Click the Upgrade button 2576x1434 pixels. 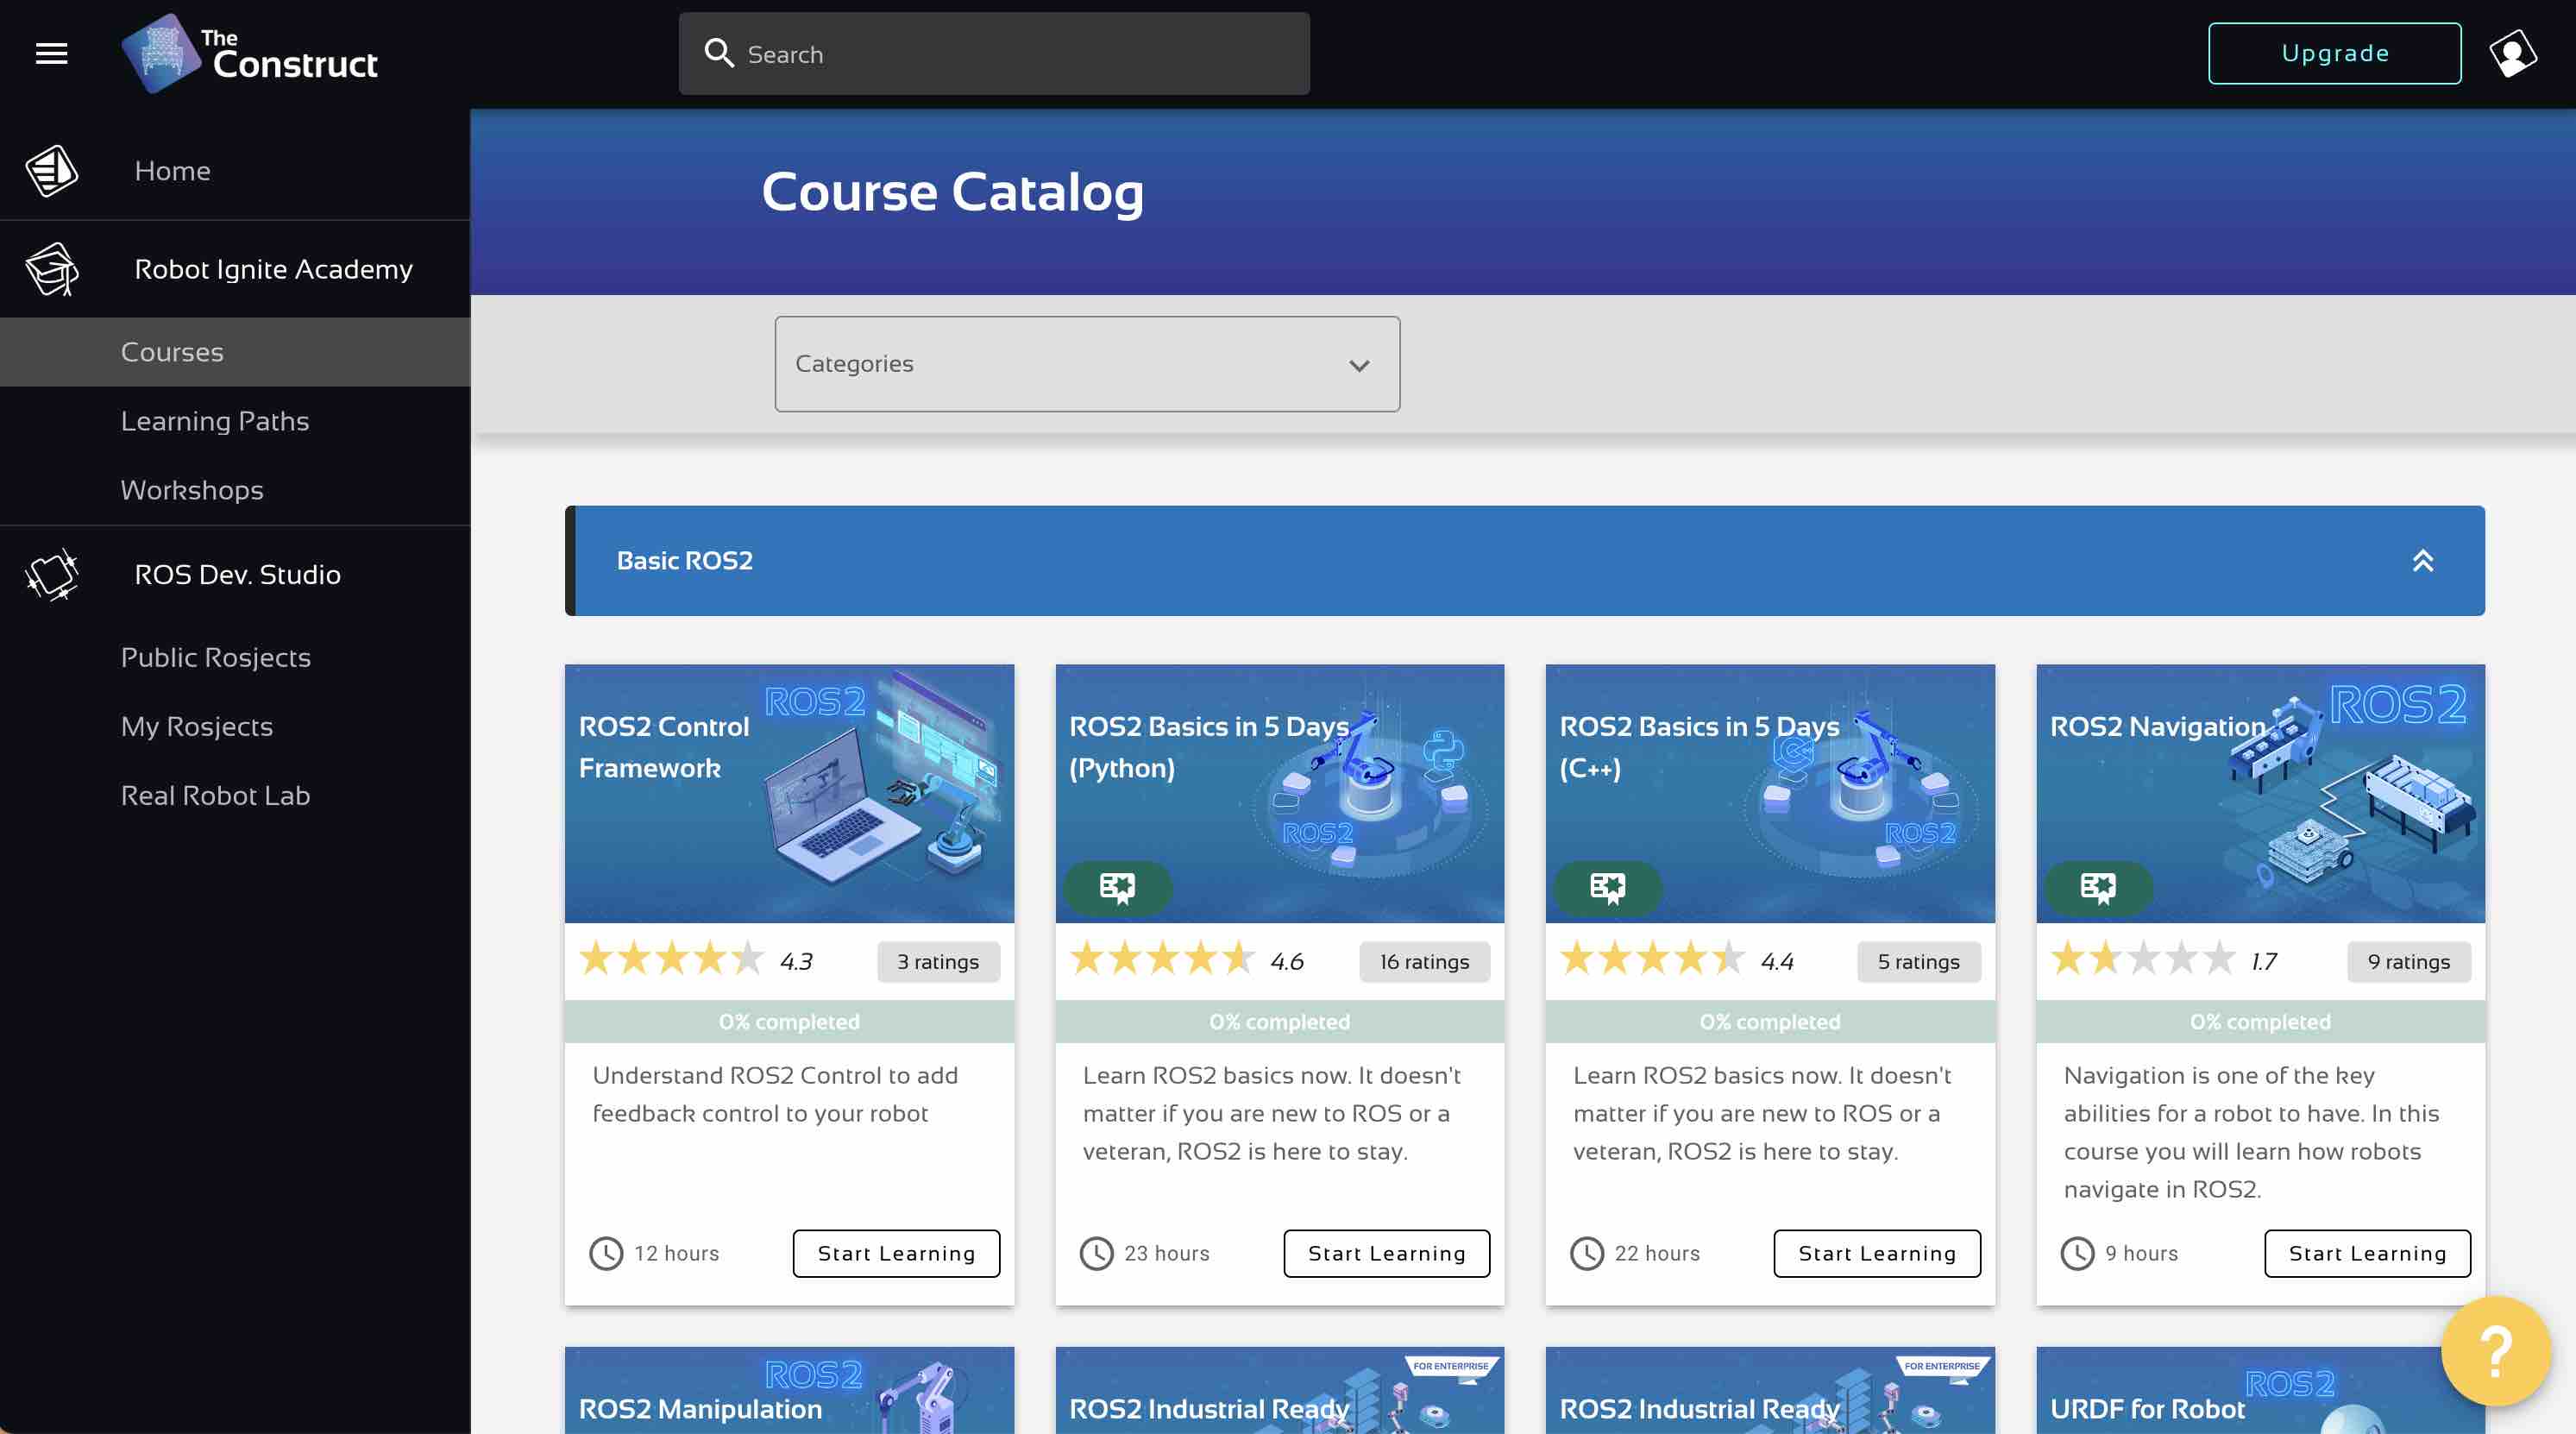click(2335, 54)
